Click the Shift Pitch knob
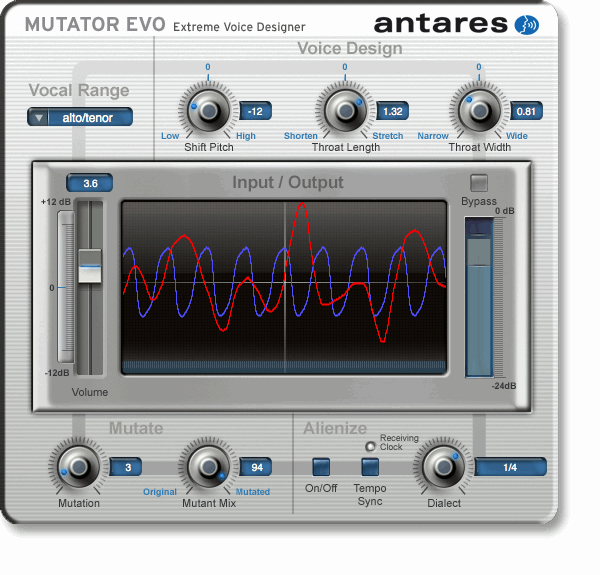Screen dimensions: 600x575 click(208, 111)
